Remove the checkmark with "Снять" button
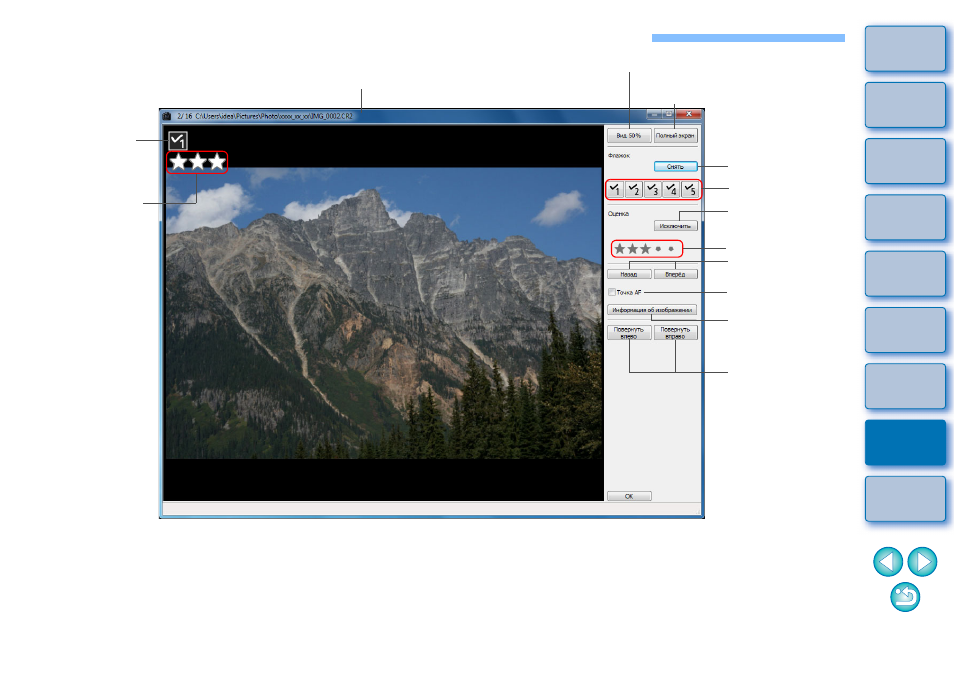954x674 pixels. (675, 167)
